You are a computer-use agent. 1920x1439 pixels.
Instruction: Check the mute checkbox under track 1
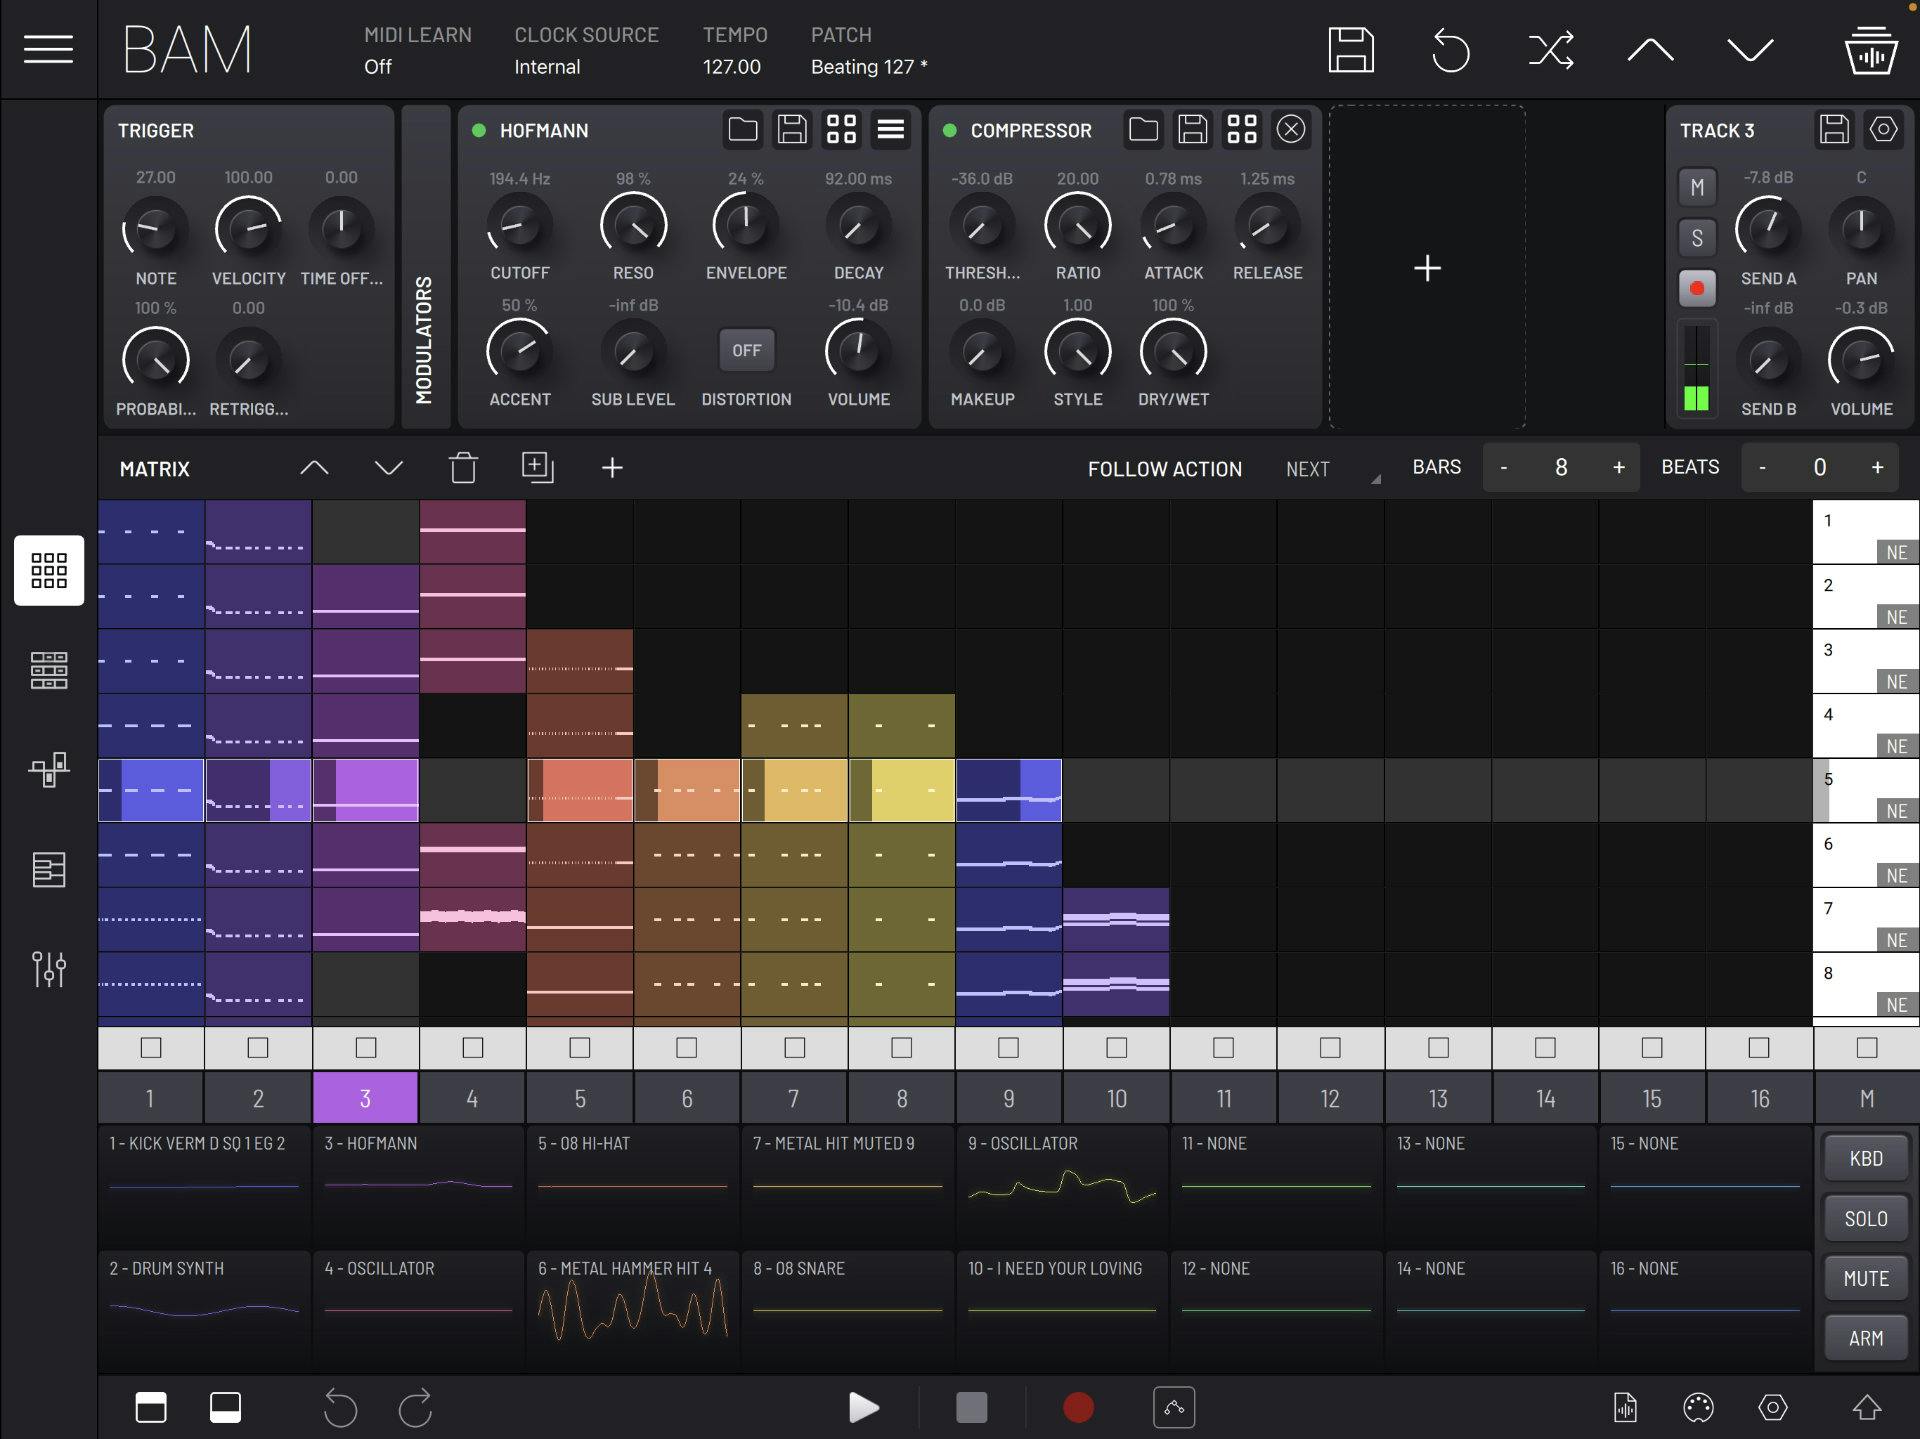click(x=150, y=1048)
